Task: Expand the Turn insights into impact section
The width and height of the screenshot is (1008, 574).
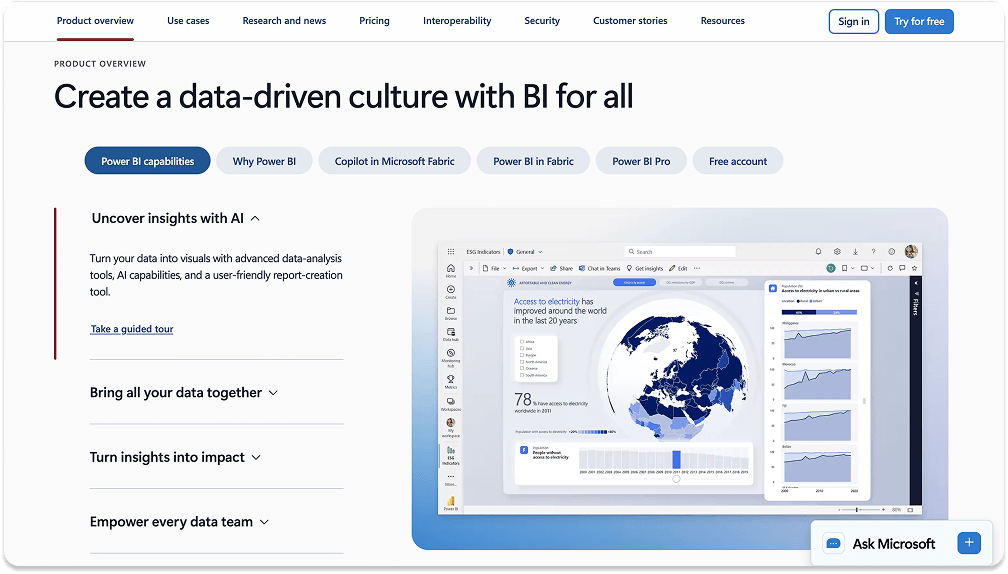Action: [176, 458]
